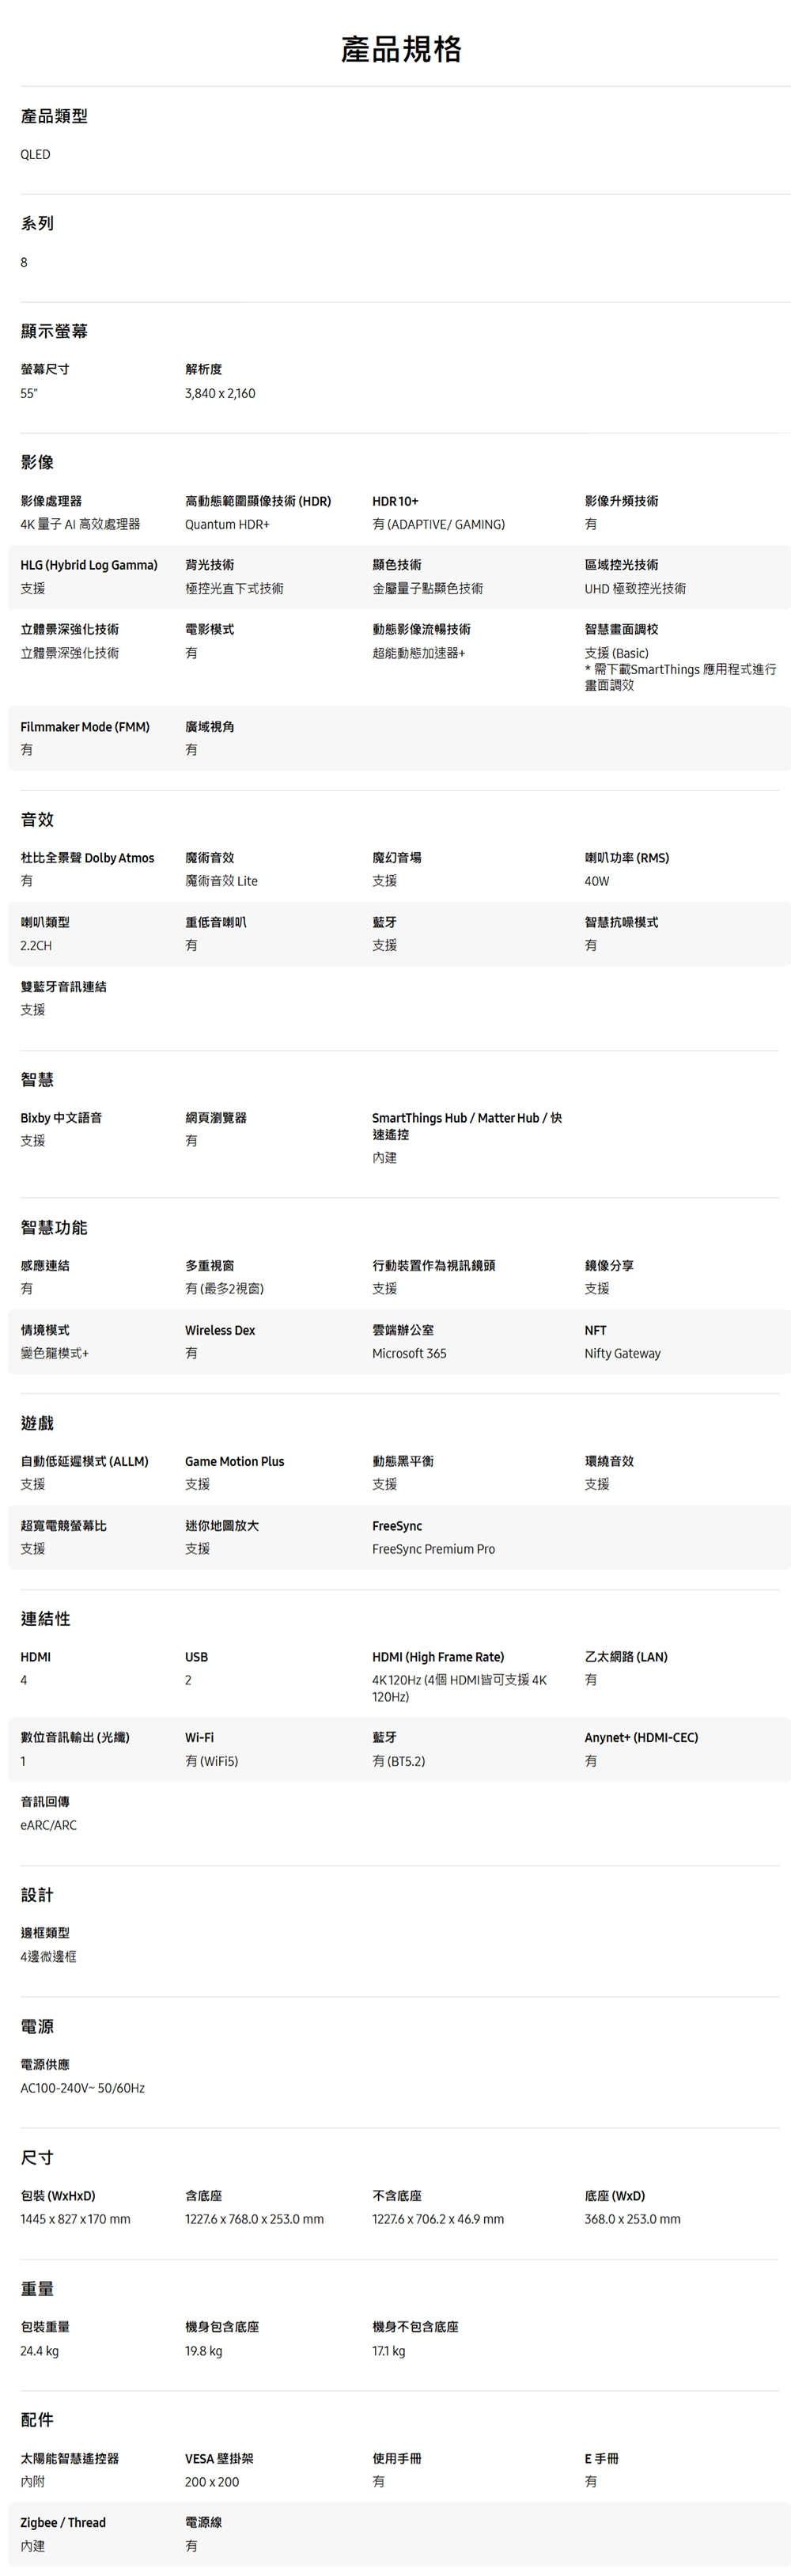Click the 產品類型 section heading
791x2576 pixels.
(54, 116)
